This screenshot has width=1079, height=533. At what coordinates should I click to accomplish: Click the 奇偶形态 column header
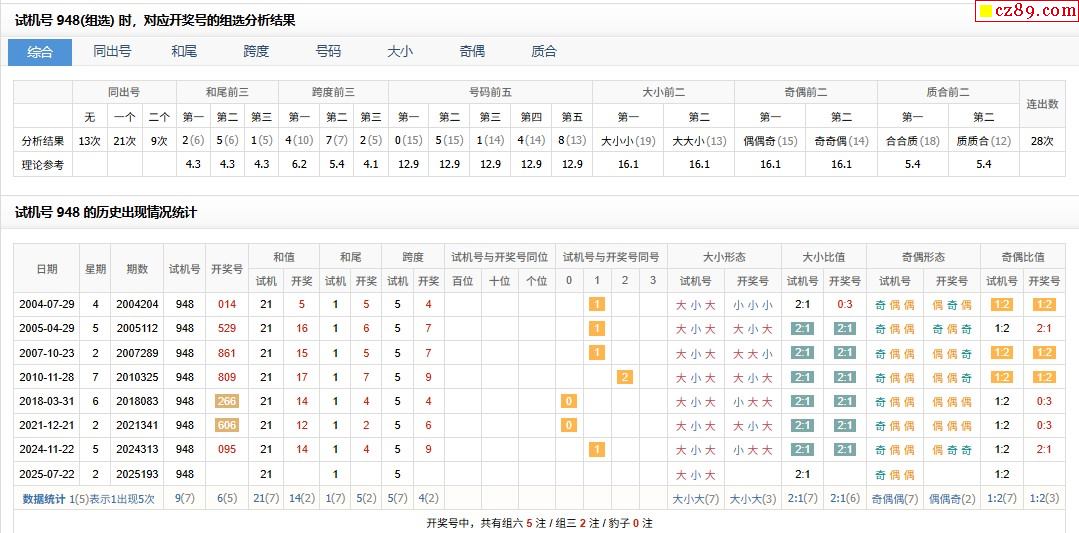pyautogui.click(x=923, y=257)
